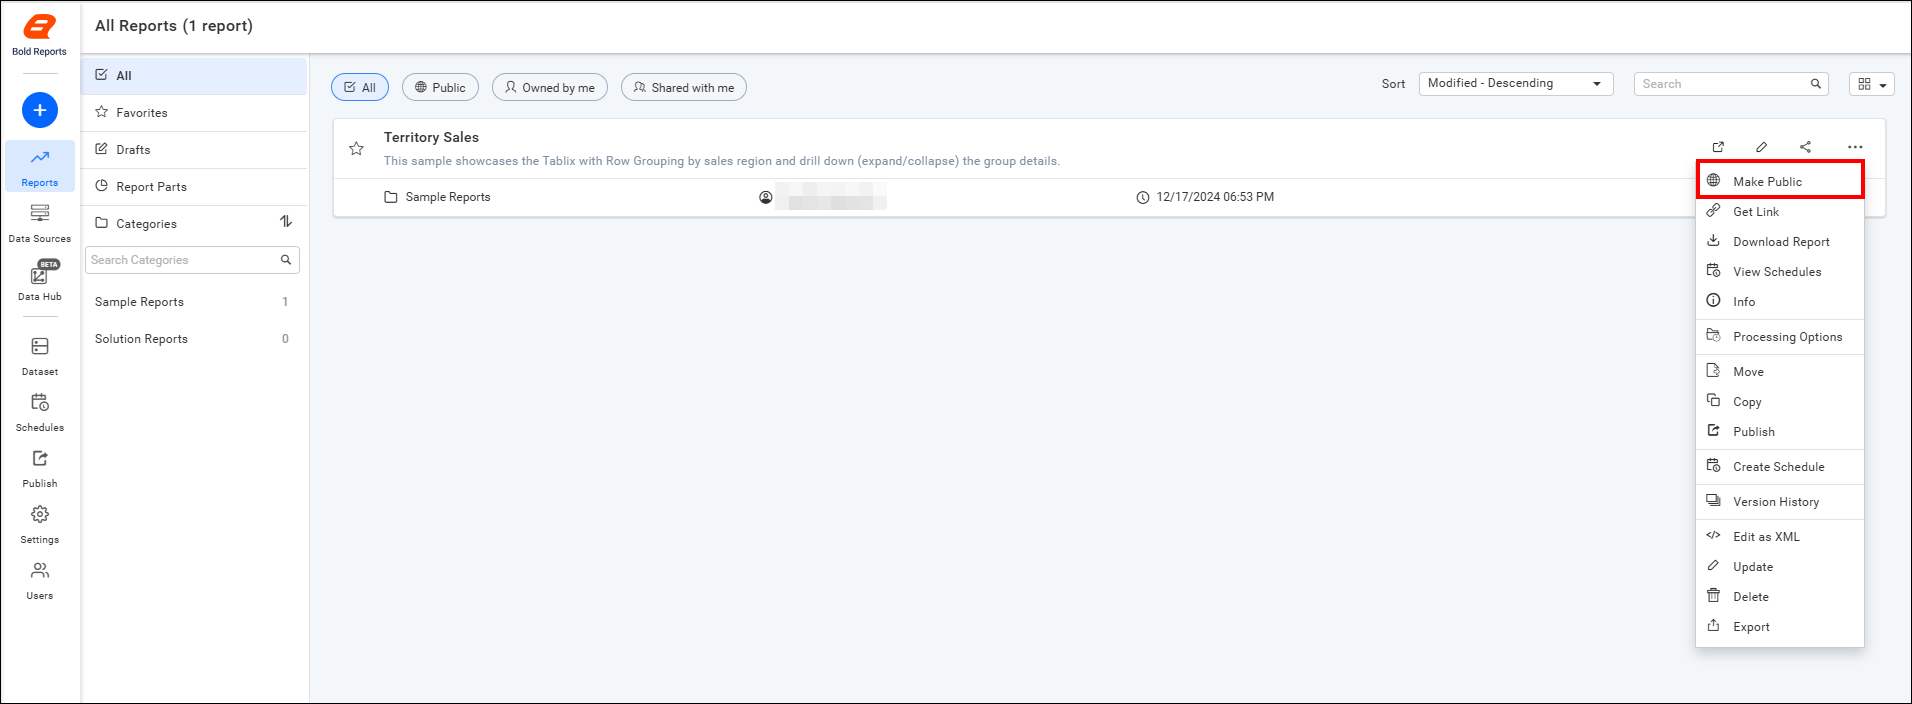The image size is (1912, 704).
Task: Mark Territory Sales as favorite star
Action: (356, 149)
